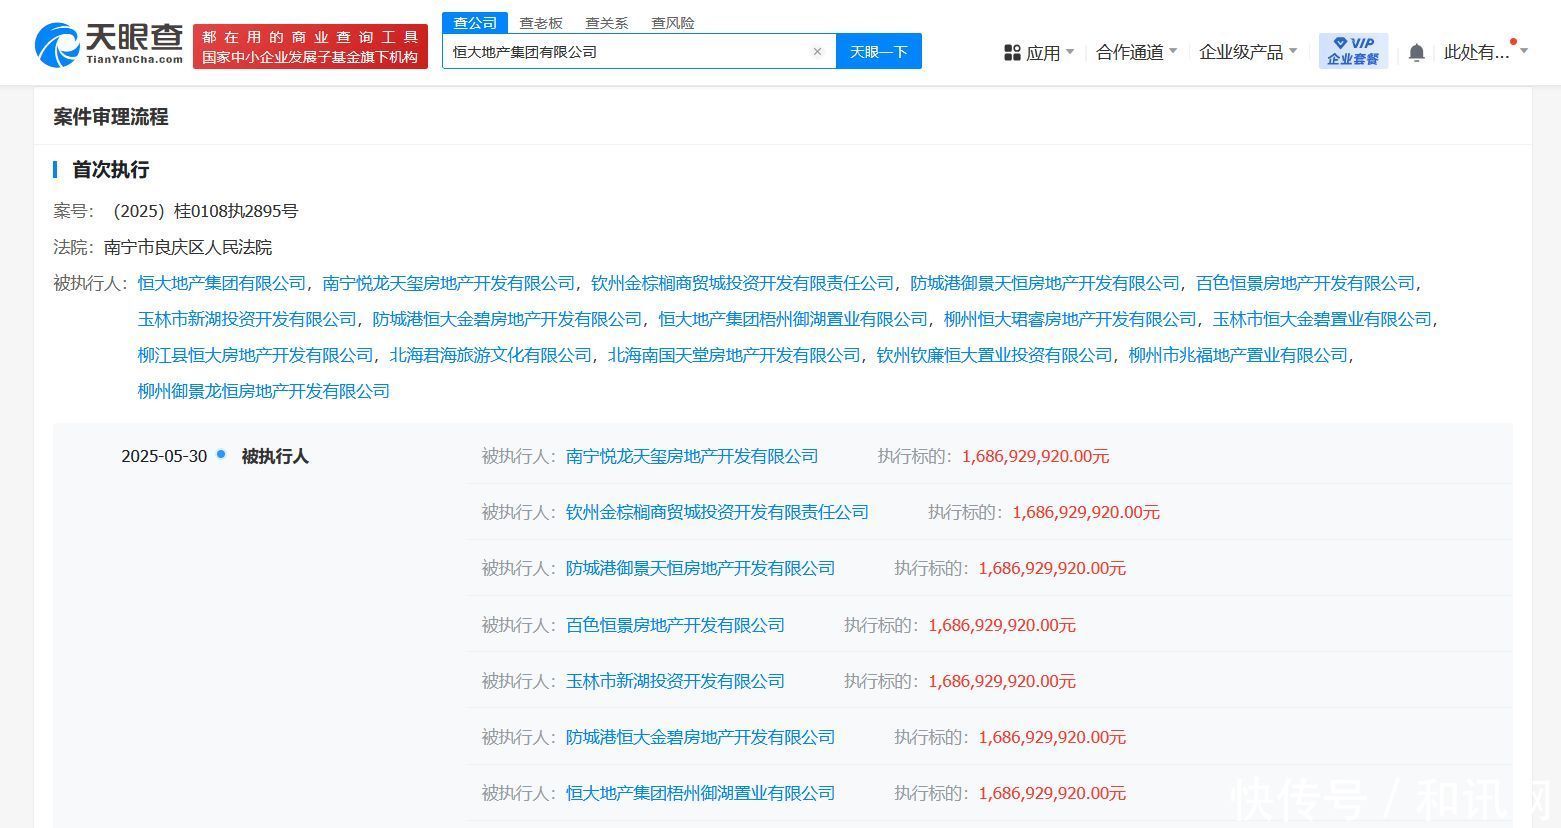Click the 2025-05-30 timeline marker dot
Screen dimensions: 1561x828
coord(221,454)
